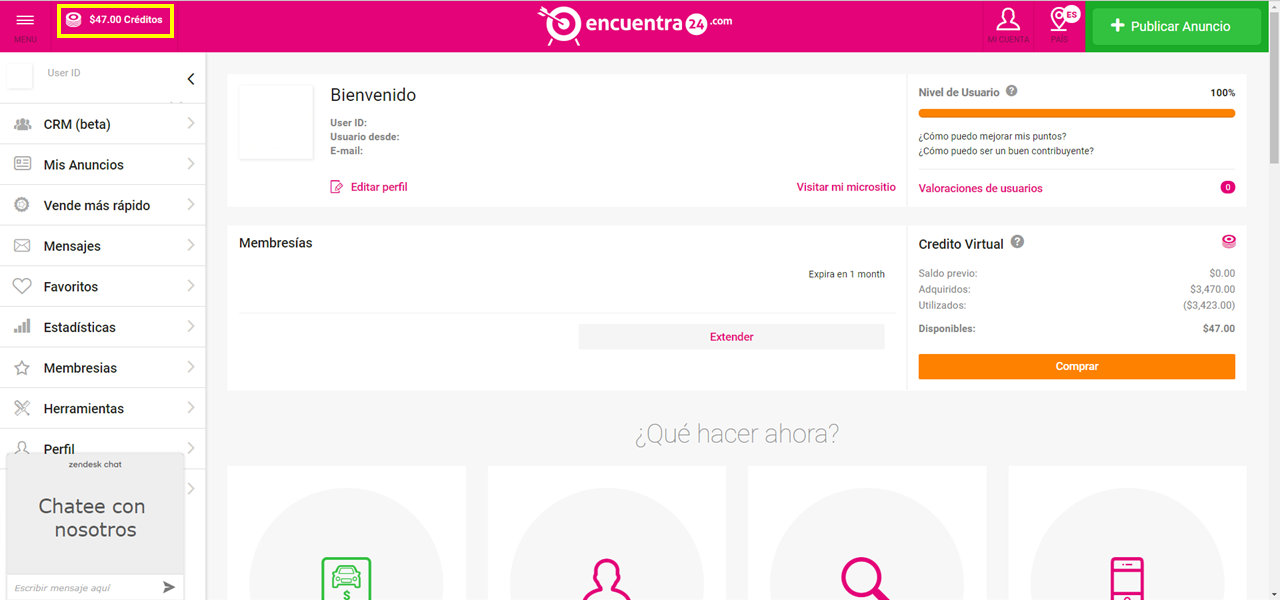The height and width of the screenshot is (600, 1280).
Task: Click Publicar Anuncio button
Action: (1176, 26)
